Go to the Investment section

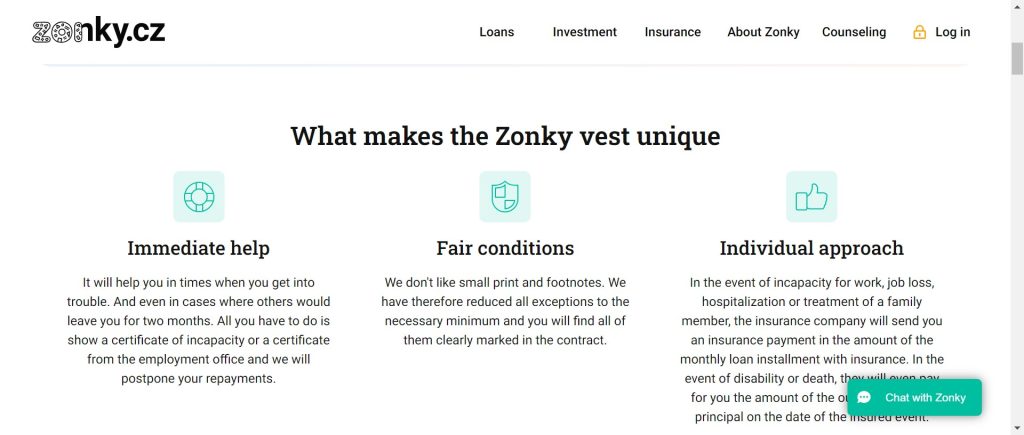[x=584, y=32]
